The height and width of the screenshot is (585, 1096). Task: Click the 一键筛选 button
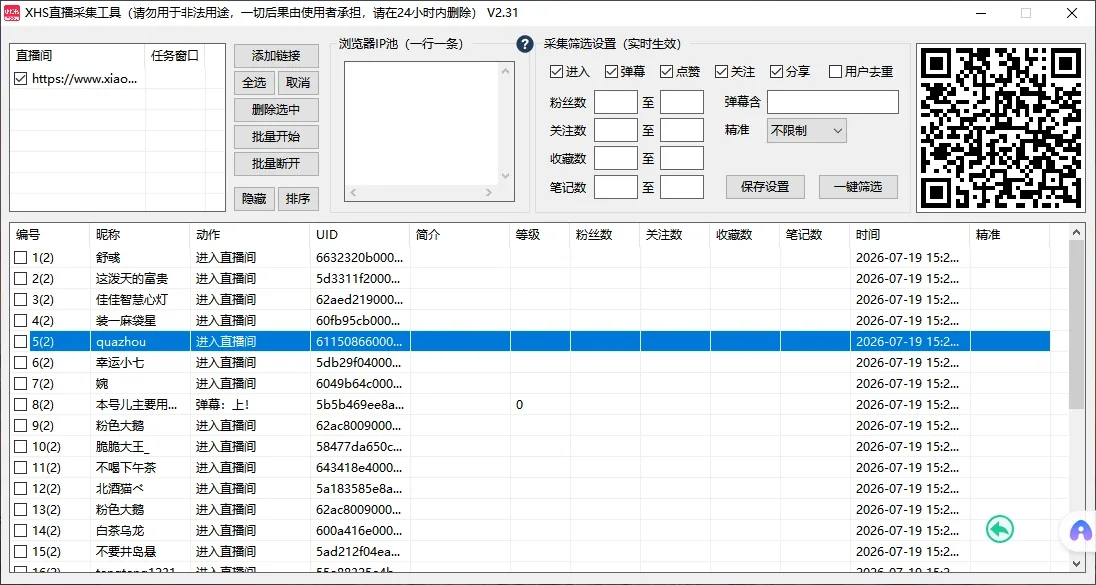click(x=858, y=187)
